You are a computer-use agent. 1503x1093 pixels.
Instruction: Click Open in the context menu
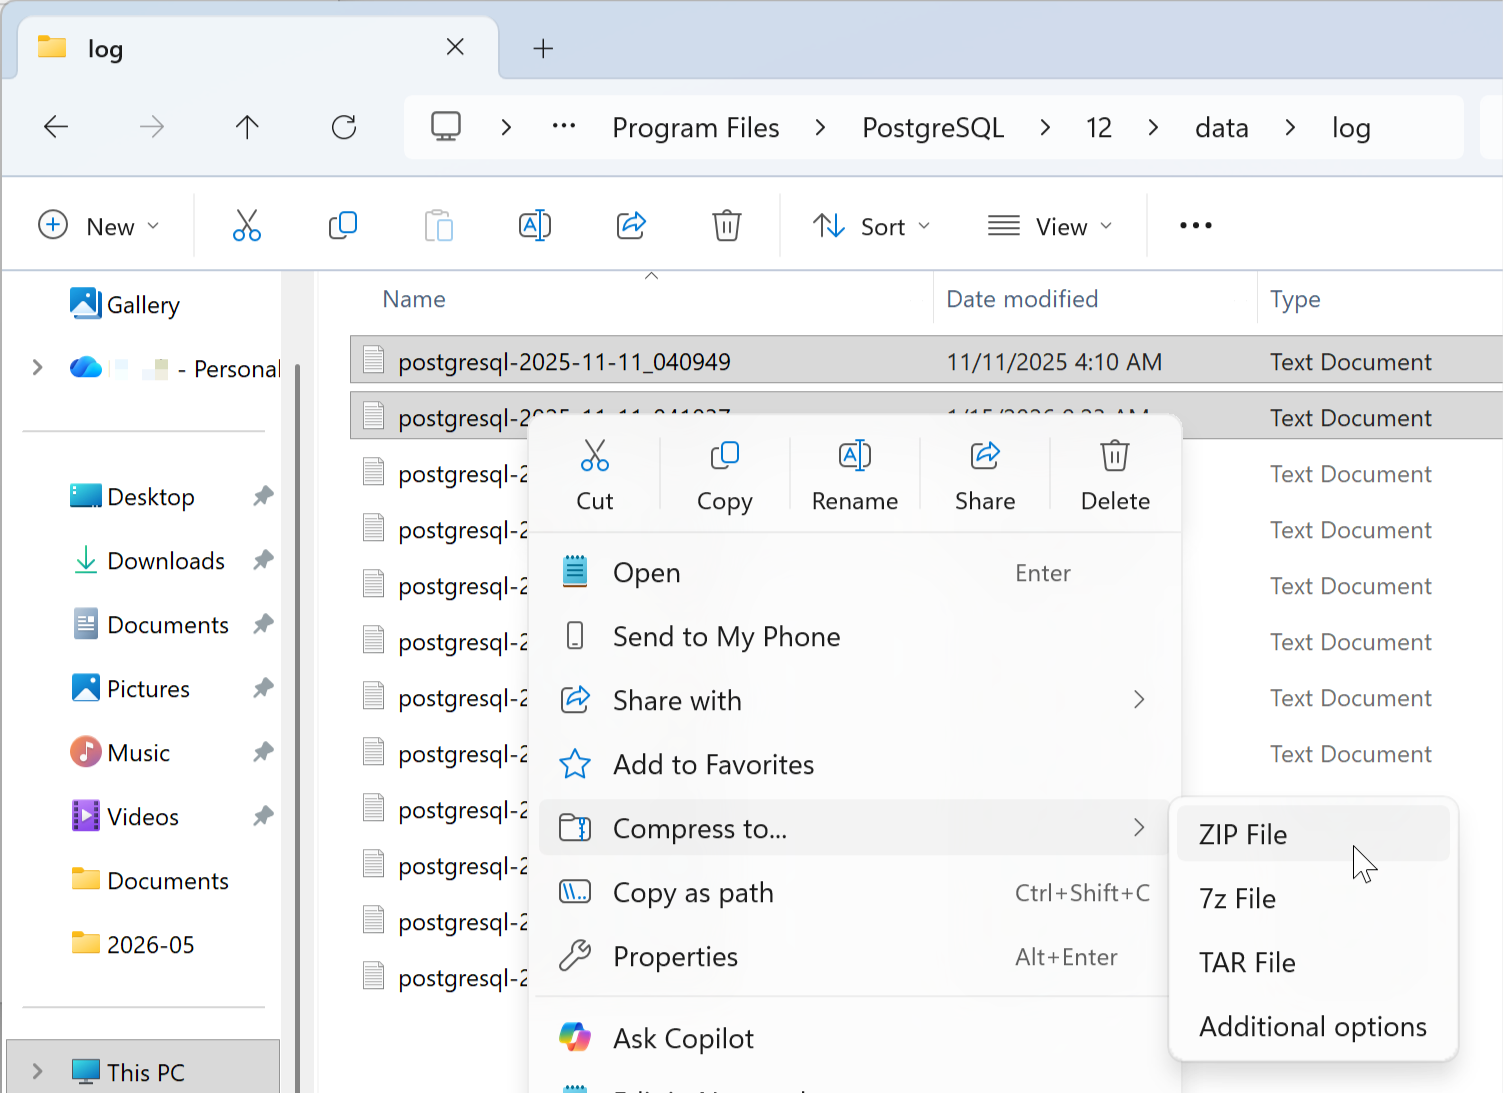[855, 573]
